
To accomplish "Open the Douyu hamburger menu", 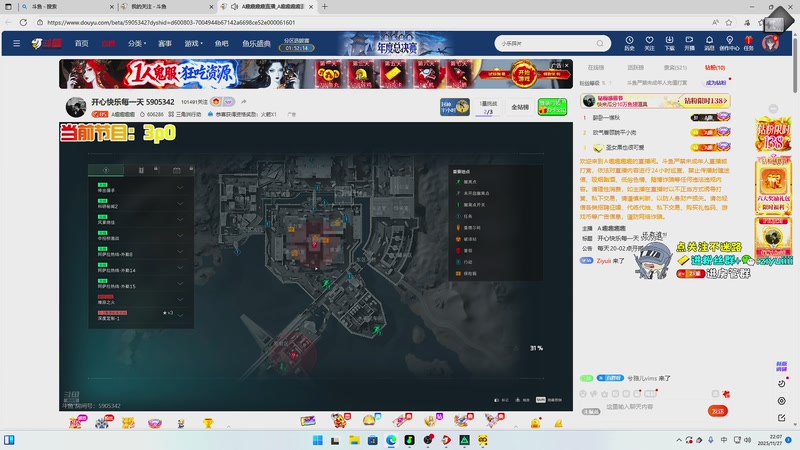I will click(x=16, y=43).
